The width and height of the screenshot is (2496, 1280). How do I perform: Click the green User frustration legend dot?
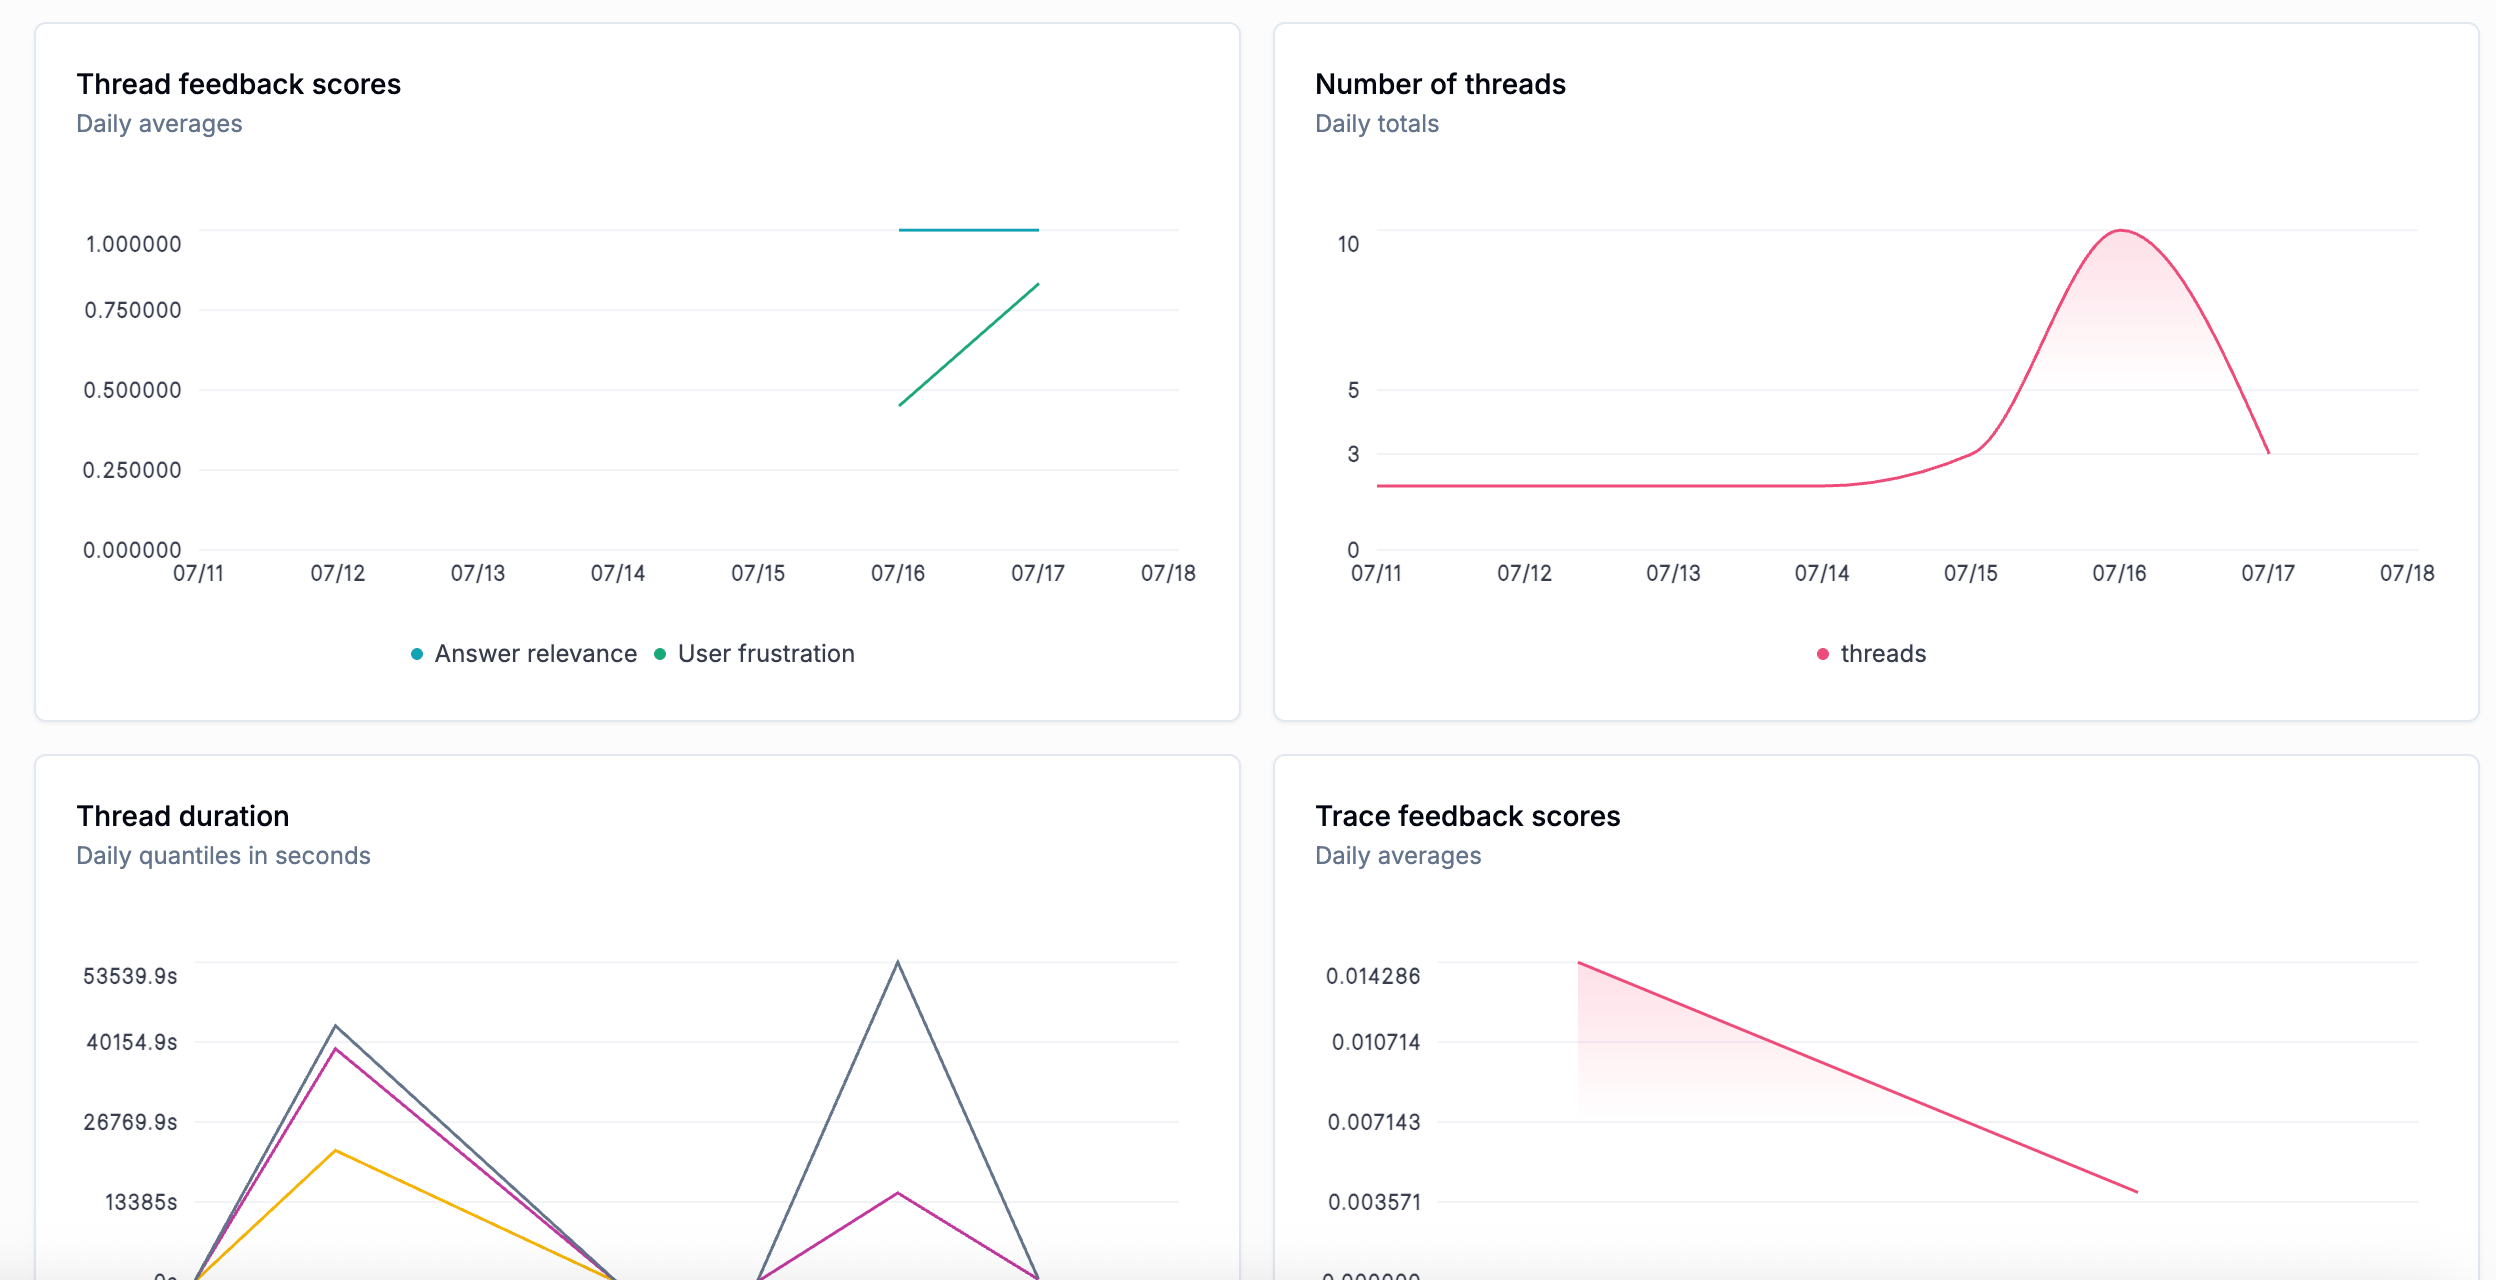point(658,653)
